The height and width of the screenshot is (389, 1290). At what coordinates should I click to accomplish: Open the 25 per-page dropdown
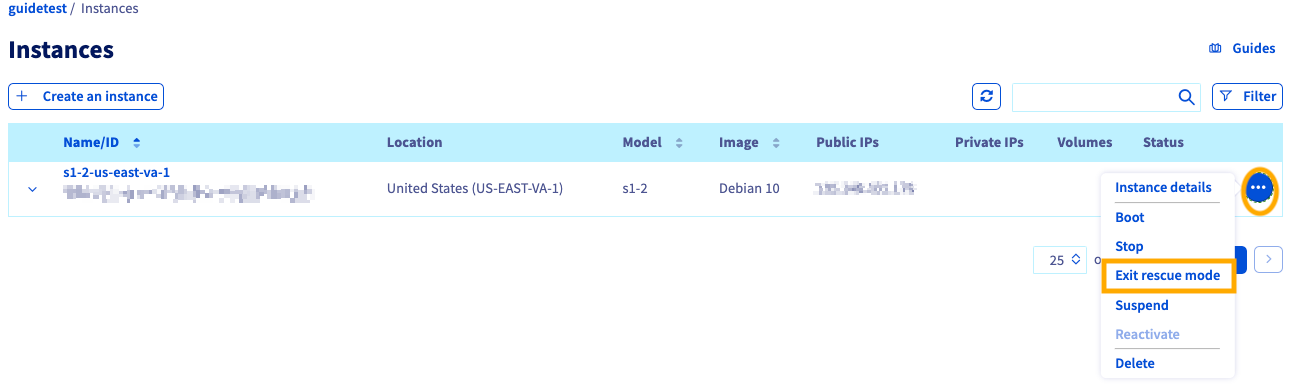1059,260
